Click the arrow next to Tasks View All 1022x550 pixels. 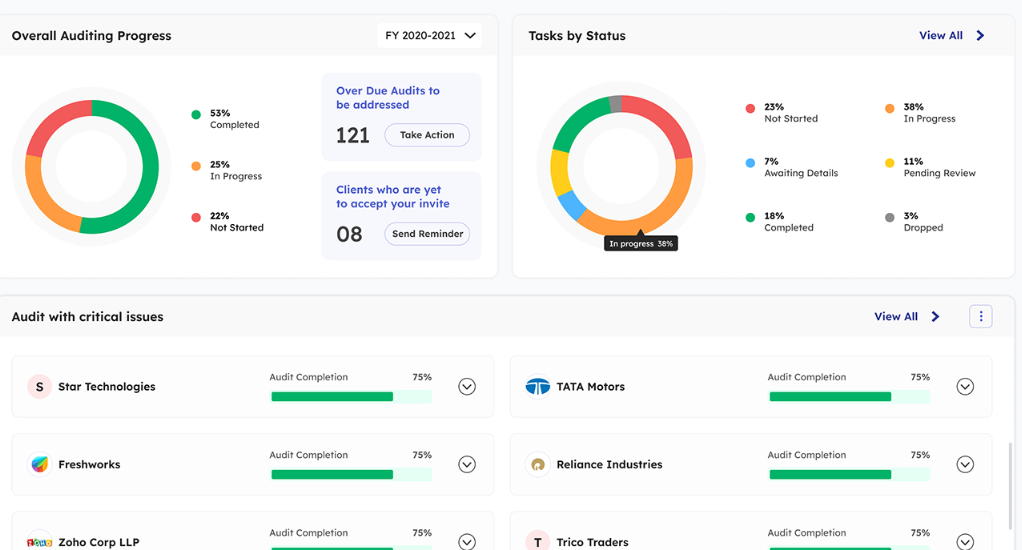980,36
